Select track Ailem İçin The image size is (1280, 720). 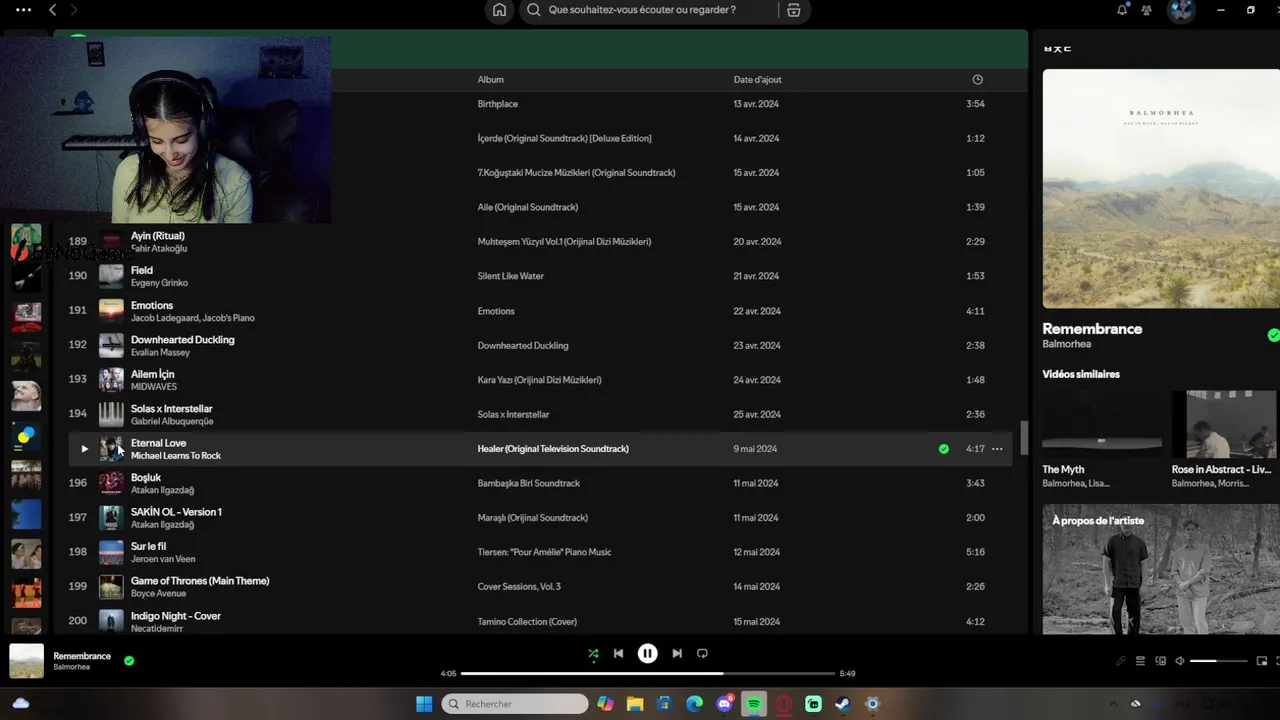(x=152, y=374)
